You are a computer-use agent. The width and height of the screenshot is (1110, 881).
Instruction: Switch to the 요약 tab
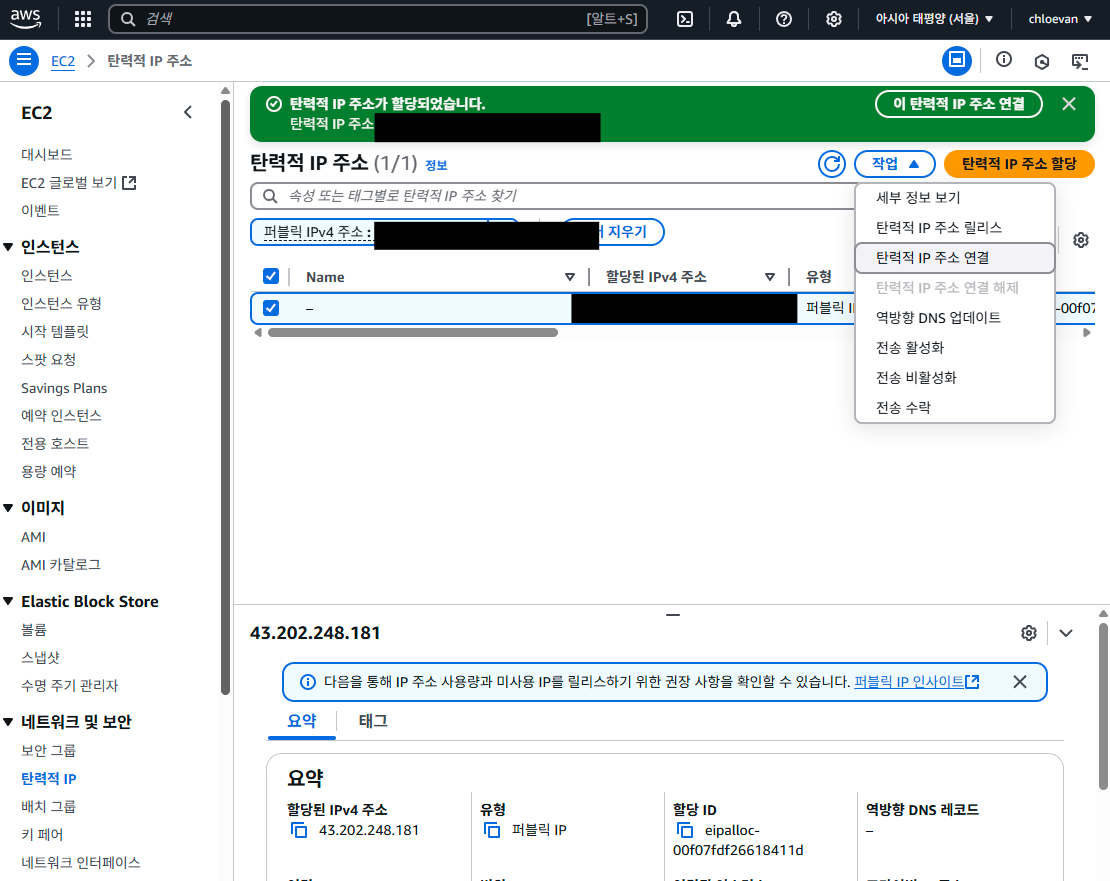tap(302, 721)
